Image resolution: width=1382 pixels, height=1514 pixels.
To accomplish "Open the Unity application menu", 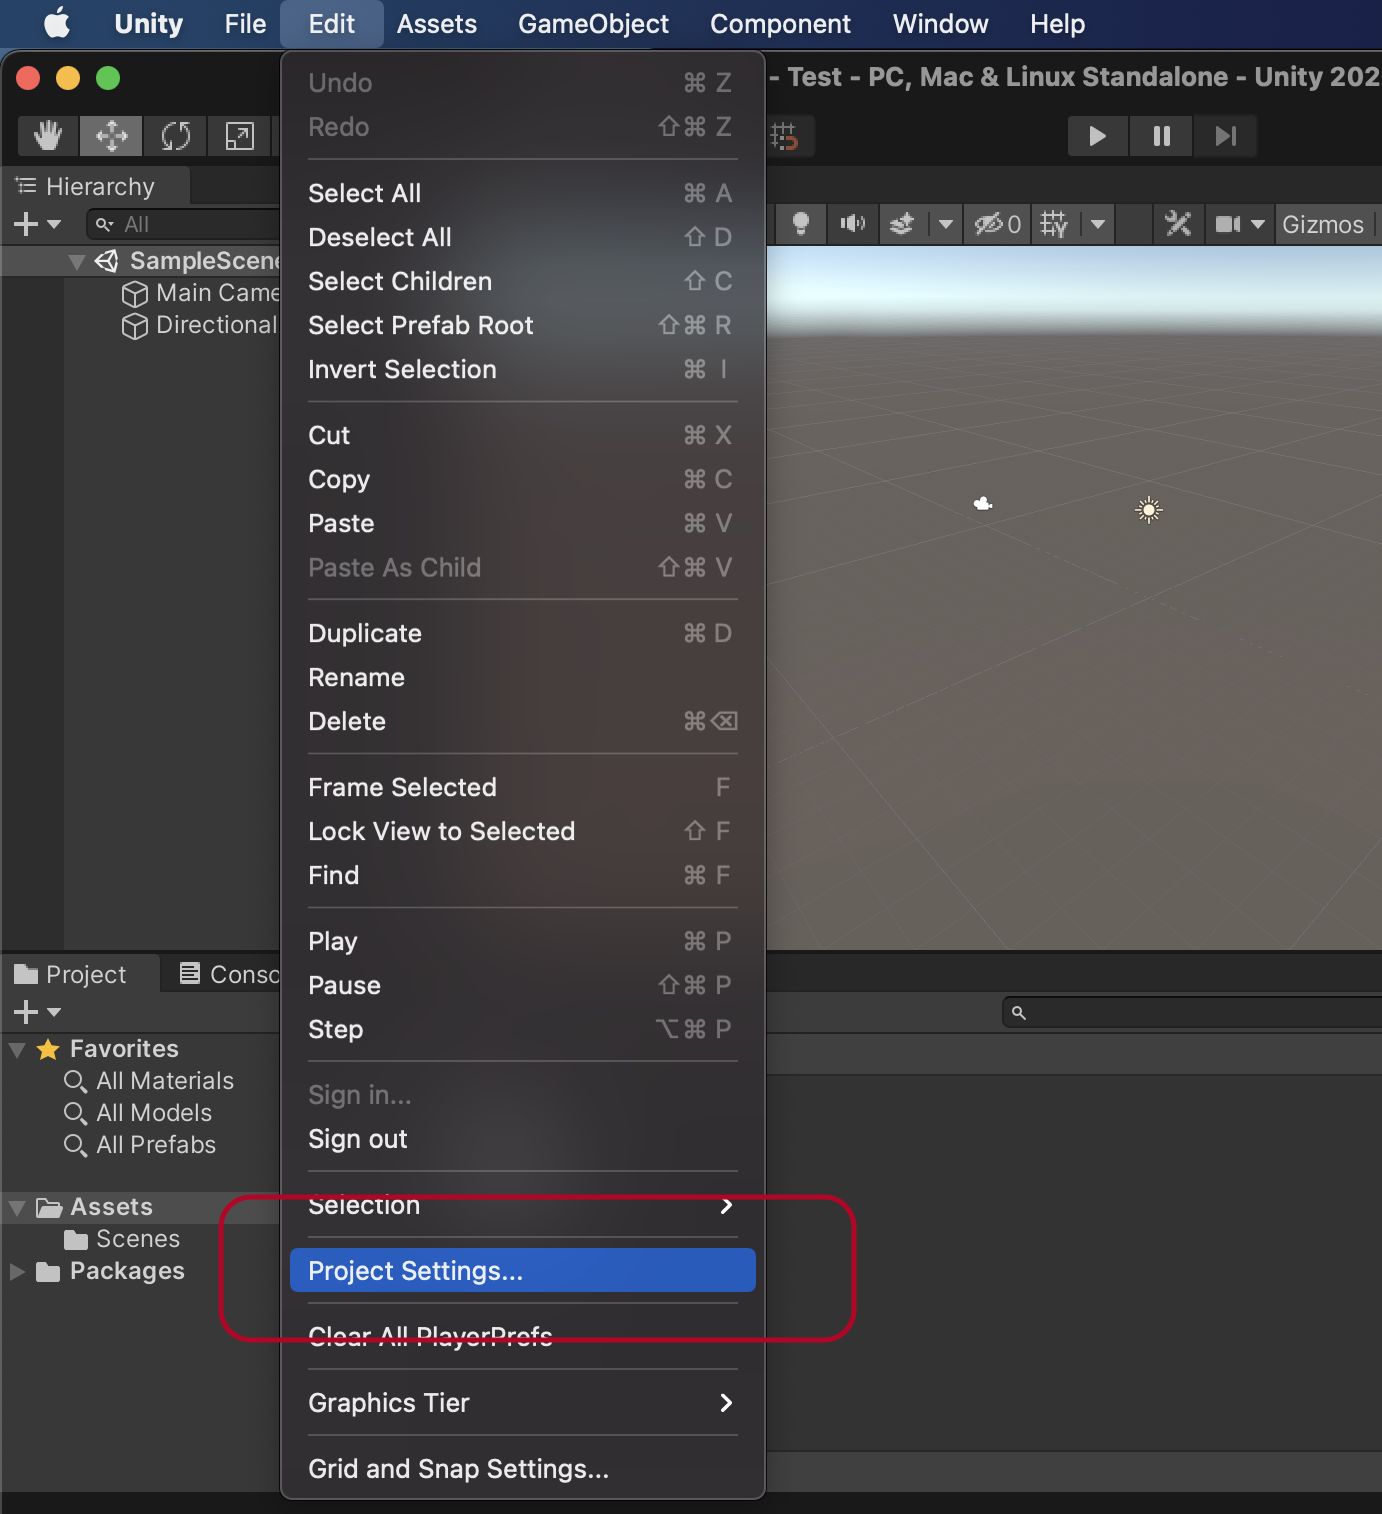I will pos(149,24).
